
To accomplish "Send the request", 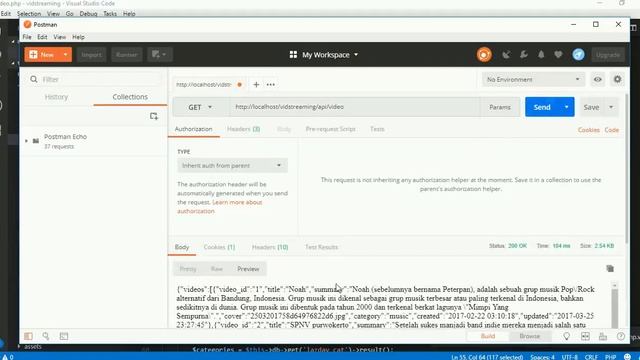I will click(x=542, y=107).
